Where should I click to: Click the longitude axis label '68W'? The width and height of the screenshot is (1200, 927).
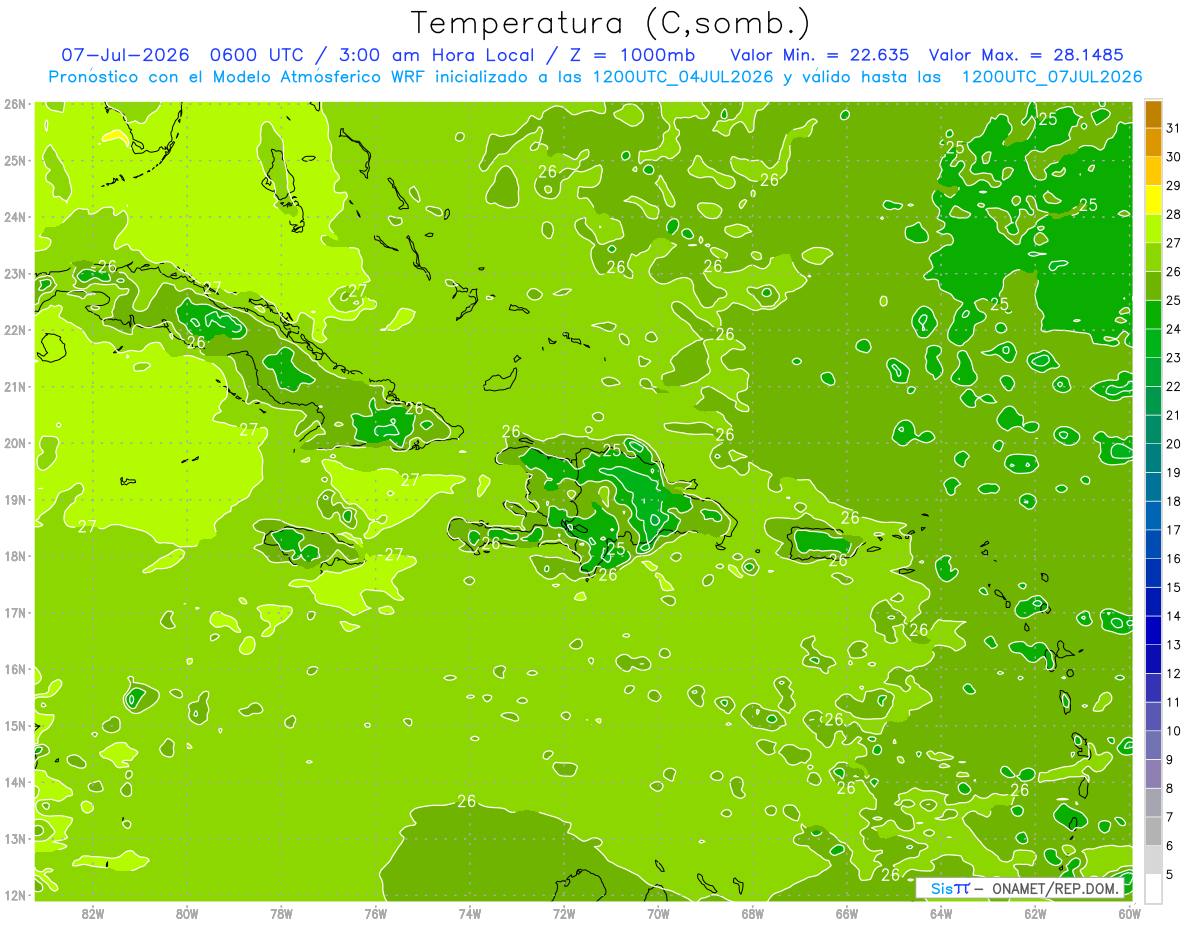753,913
